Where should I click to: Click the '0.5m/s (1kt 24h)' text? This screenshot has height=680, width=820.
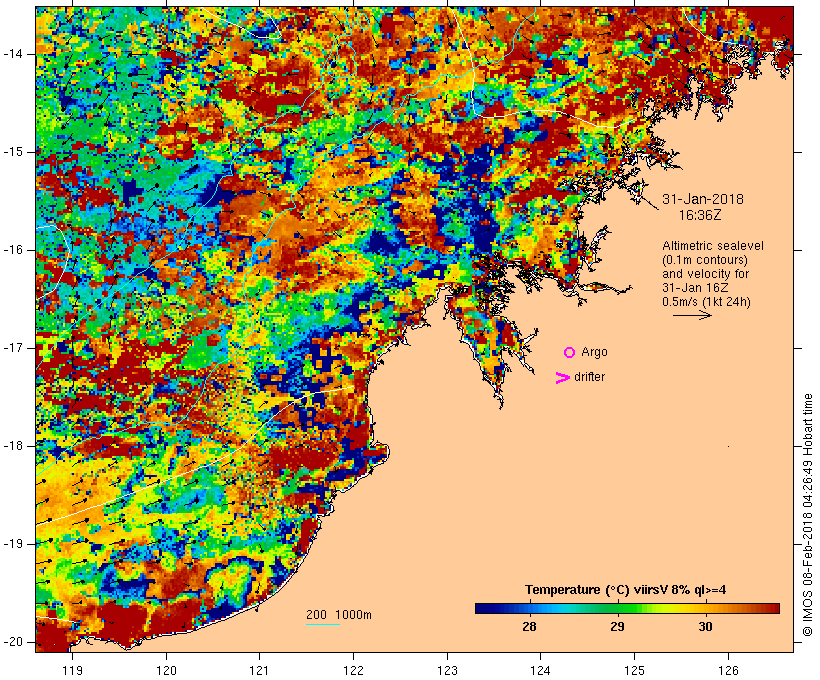(x=706, y=302)
